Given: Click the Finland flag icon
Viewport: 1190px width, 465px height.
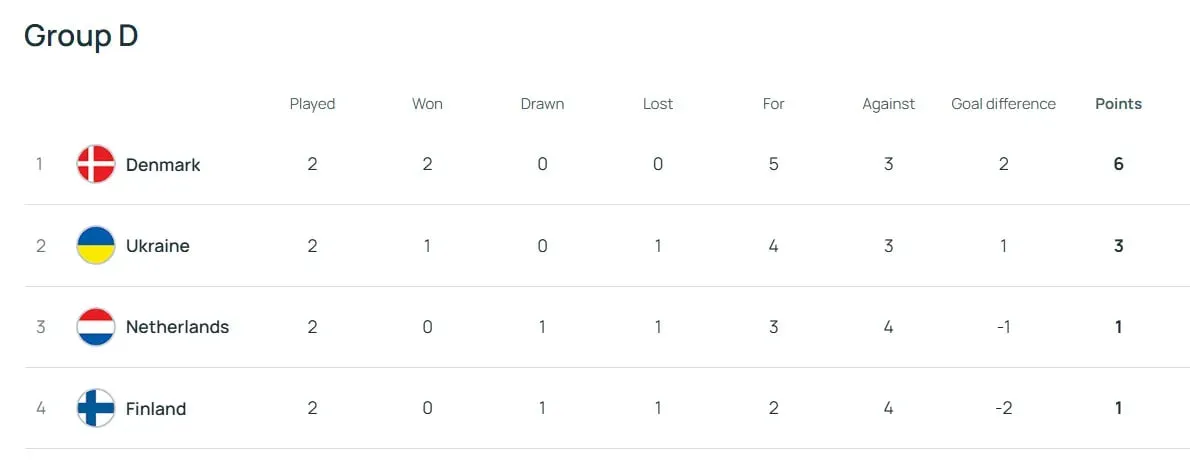Looking at the screenshot, I should tap(96, 408).
